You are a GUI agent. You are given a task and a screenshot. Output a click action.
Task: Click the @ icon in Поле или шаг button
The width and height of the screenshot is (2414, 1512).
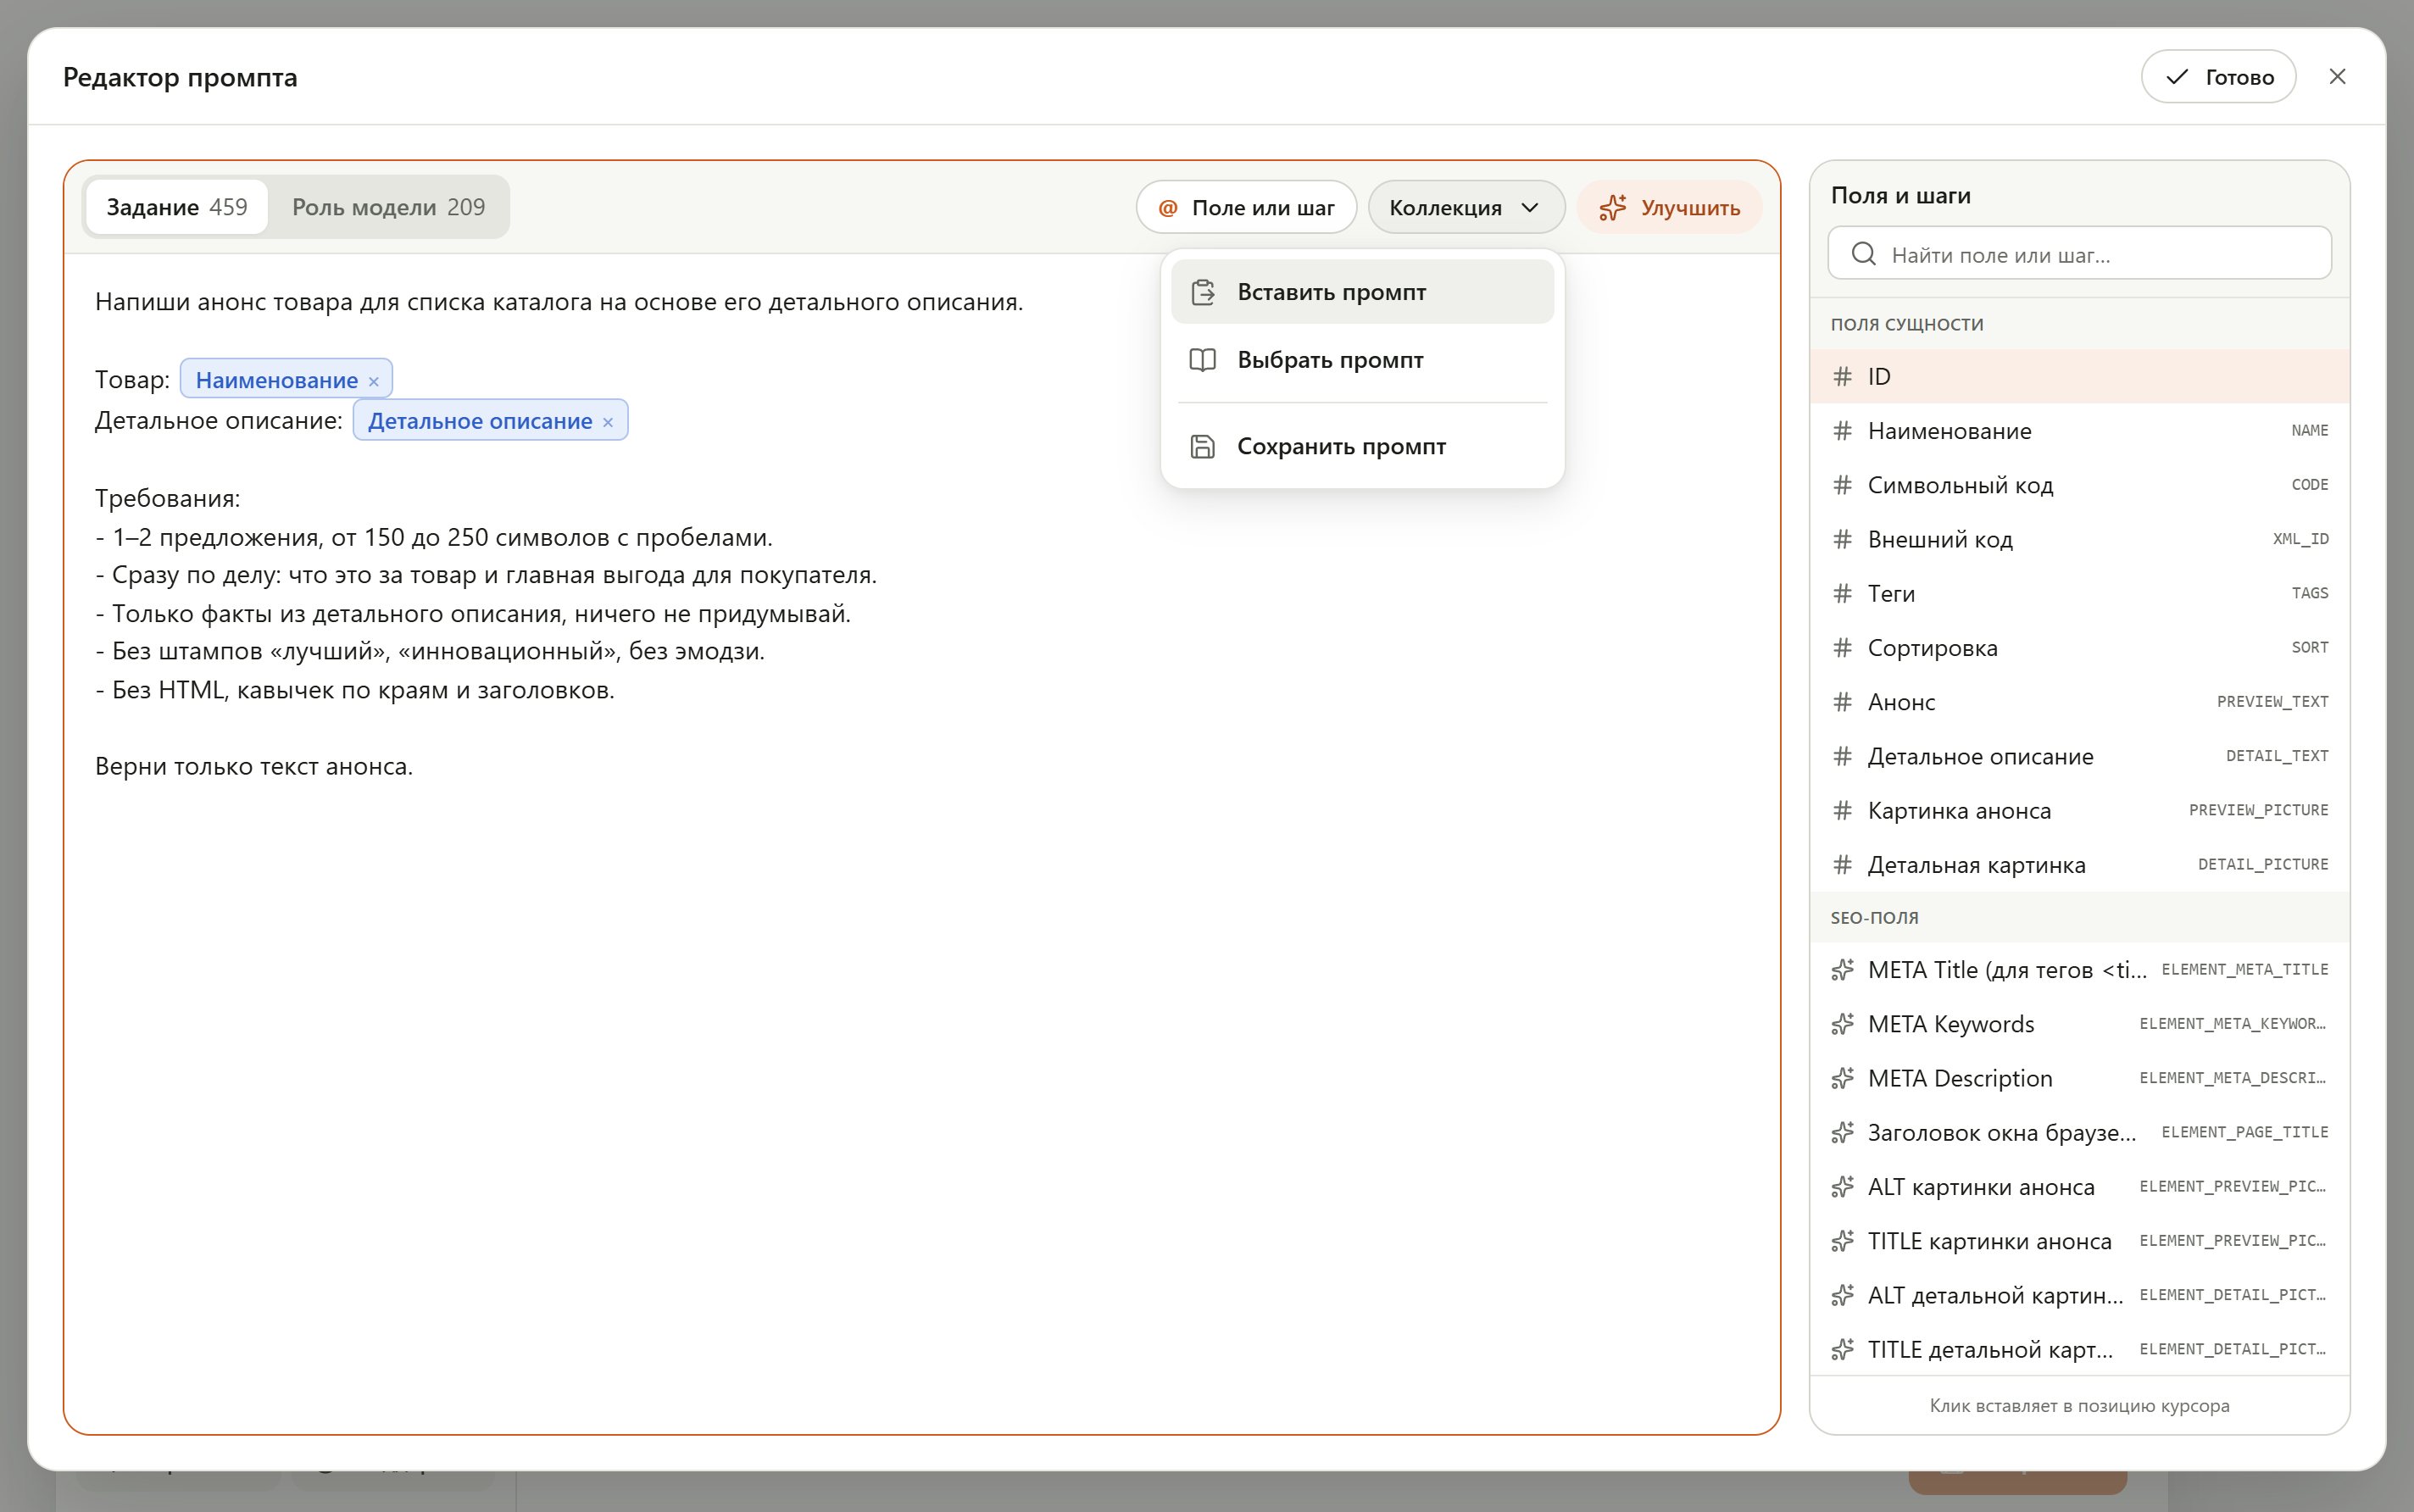click(x=1167, y=208)
